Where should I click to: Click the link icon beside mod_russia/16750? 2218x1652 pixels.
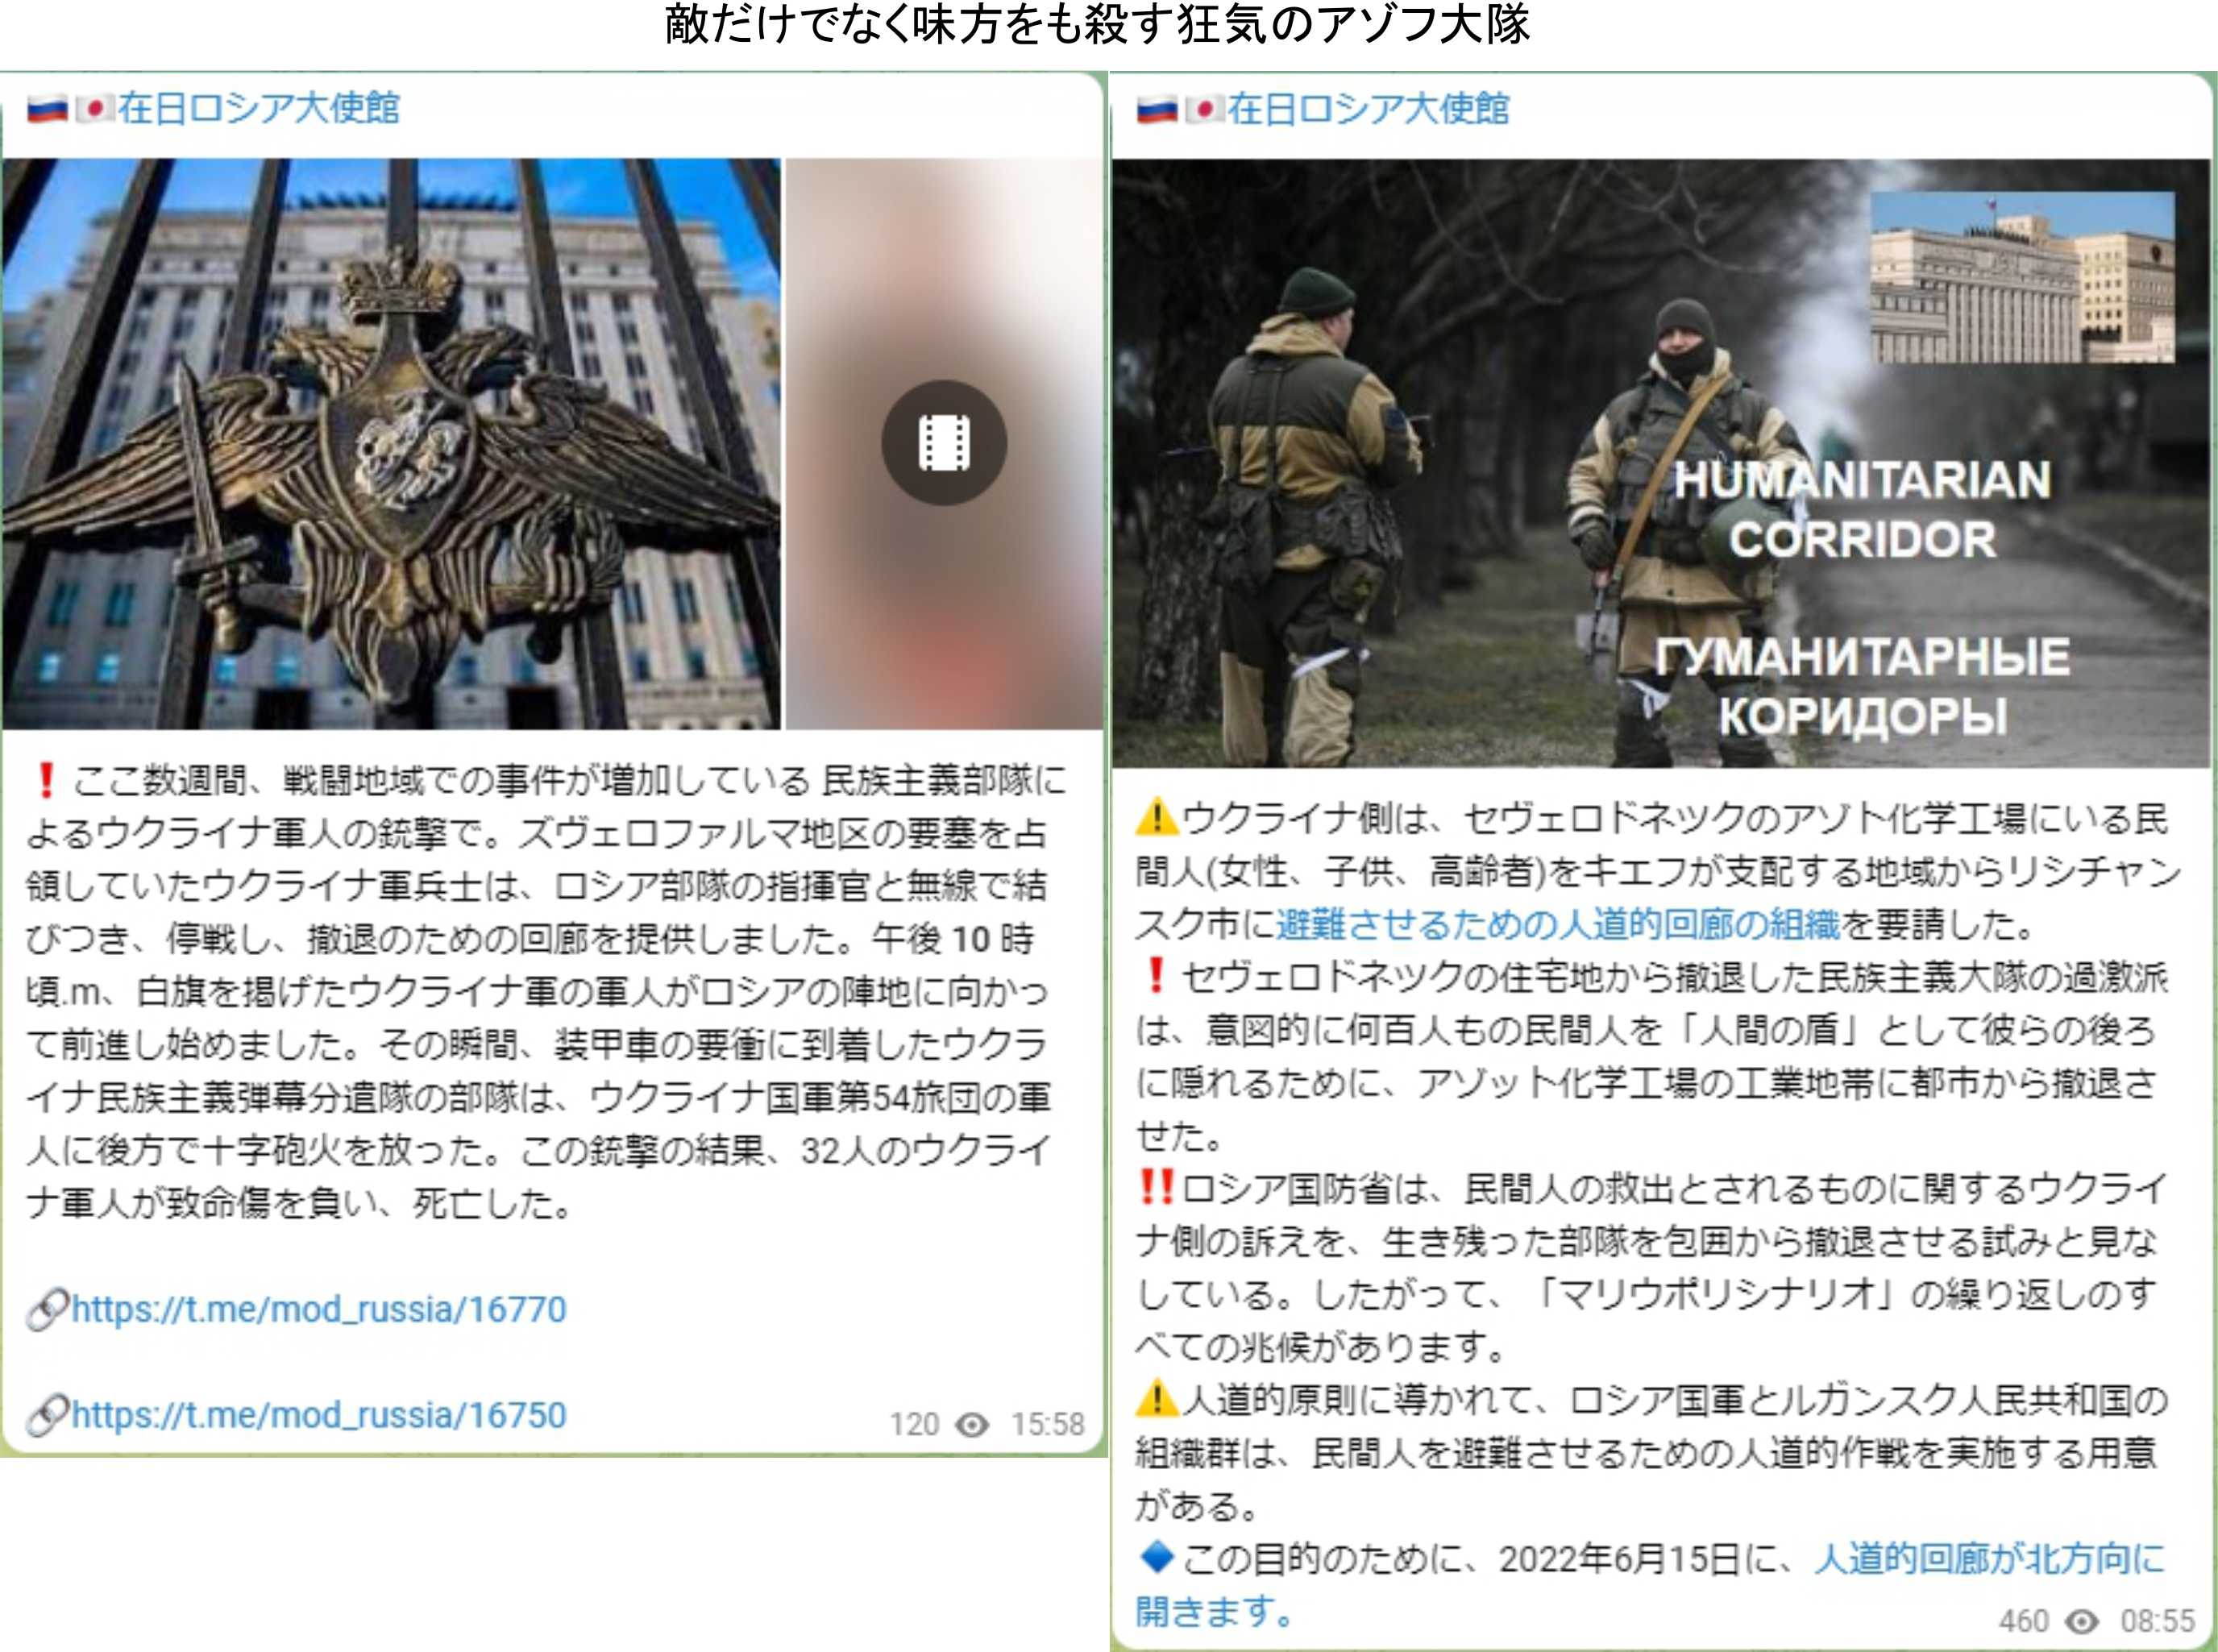coord(47,1416)
